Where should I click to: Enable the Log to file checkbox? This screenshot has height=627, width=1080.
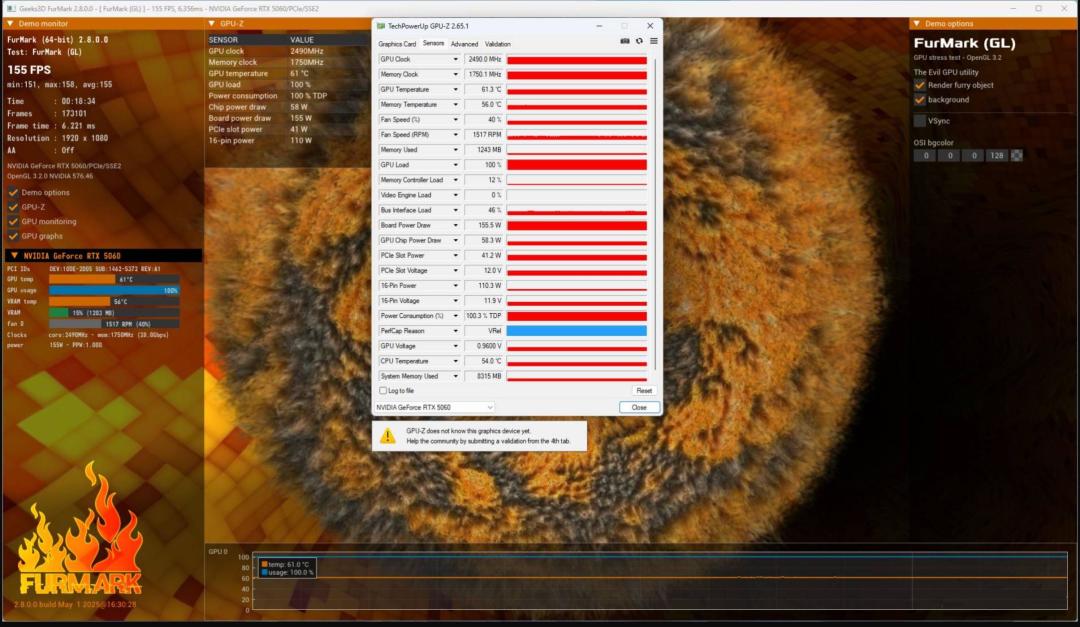[383, 391]
